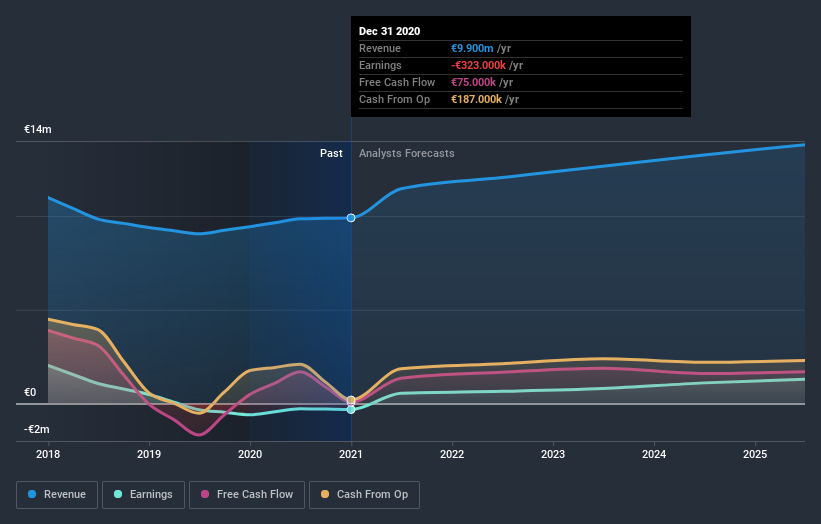Select the 2025 x-axis label
Image resolution: width=821 pixels, height=524 pixels.
click(x=755, y=454)
